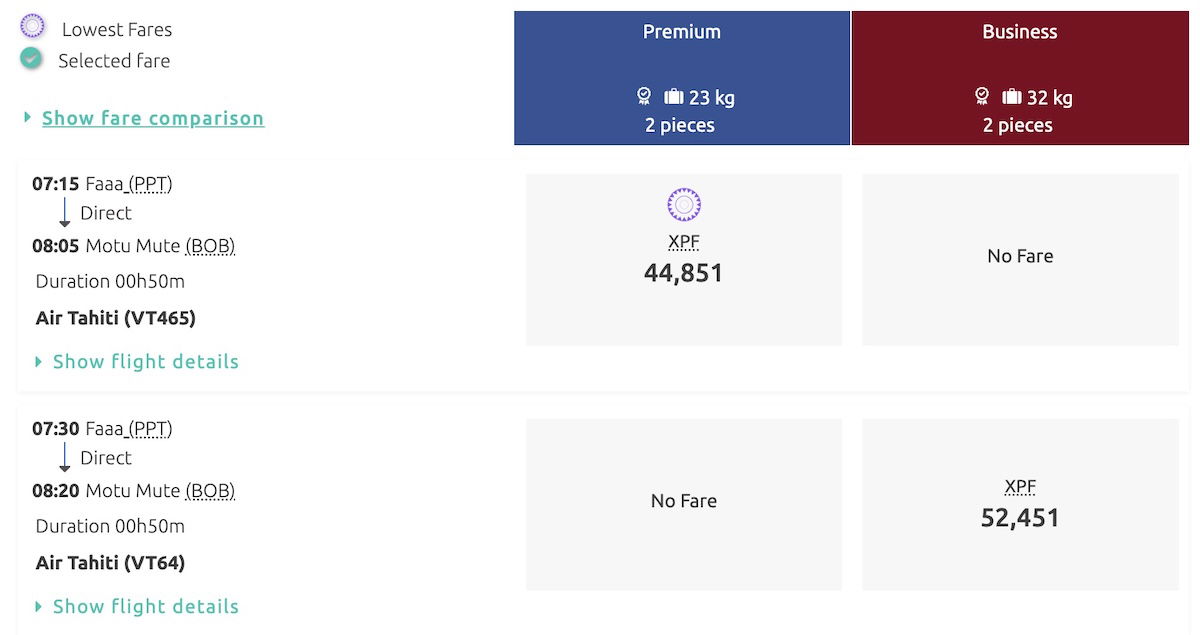The height and width of the screenshot is (635, 1200).
Task: Select the XPF 44,851 Premium fare
Action: point(684,260)
